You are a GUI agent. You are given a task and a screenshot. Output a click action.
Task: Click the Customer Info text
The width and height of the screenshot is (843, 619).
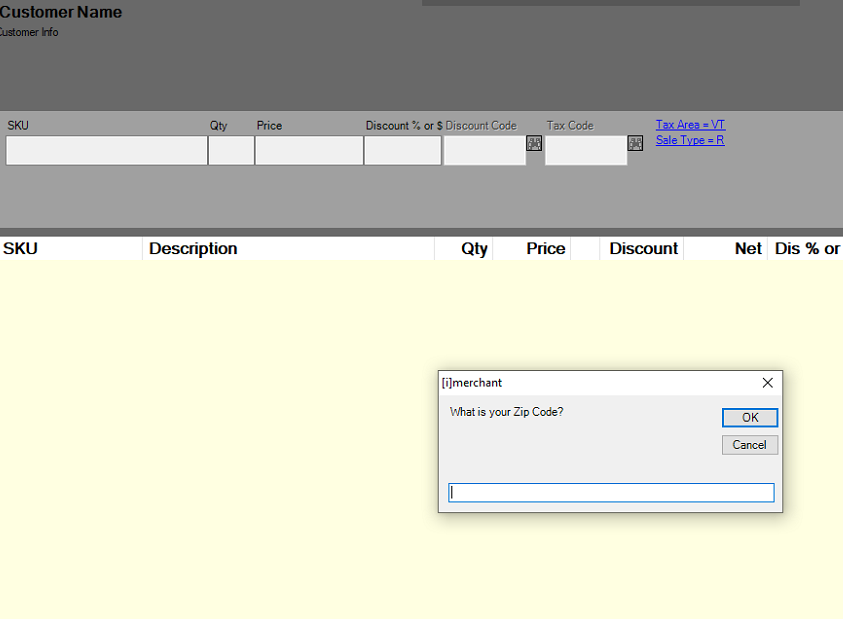coord(29,32)
